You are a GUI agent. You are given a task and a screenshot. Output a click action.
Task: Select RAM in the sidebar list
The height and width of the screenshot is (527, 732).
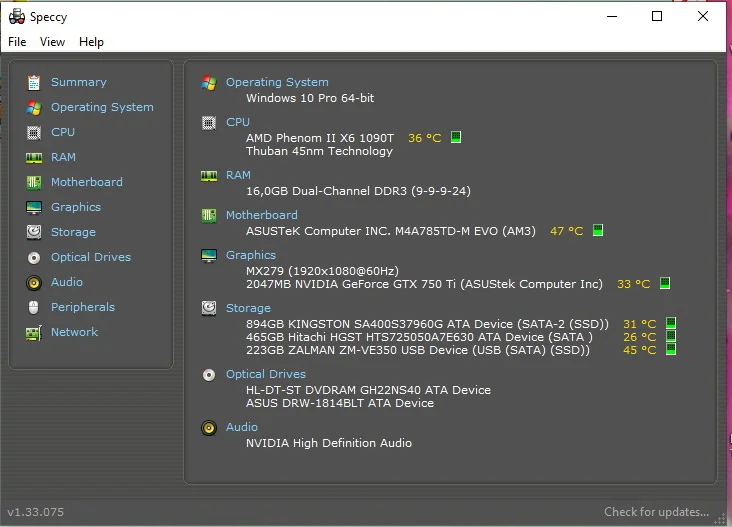[63, 157]
